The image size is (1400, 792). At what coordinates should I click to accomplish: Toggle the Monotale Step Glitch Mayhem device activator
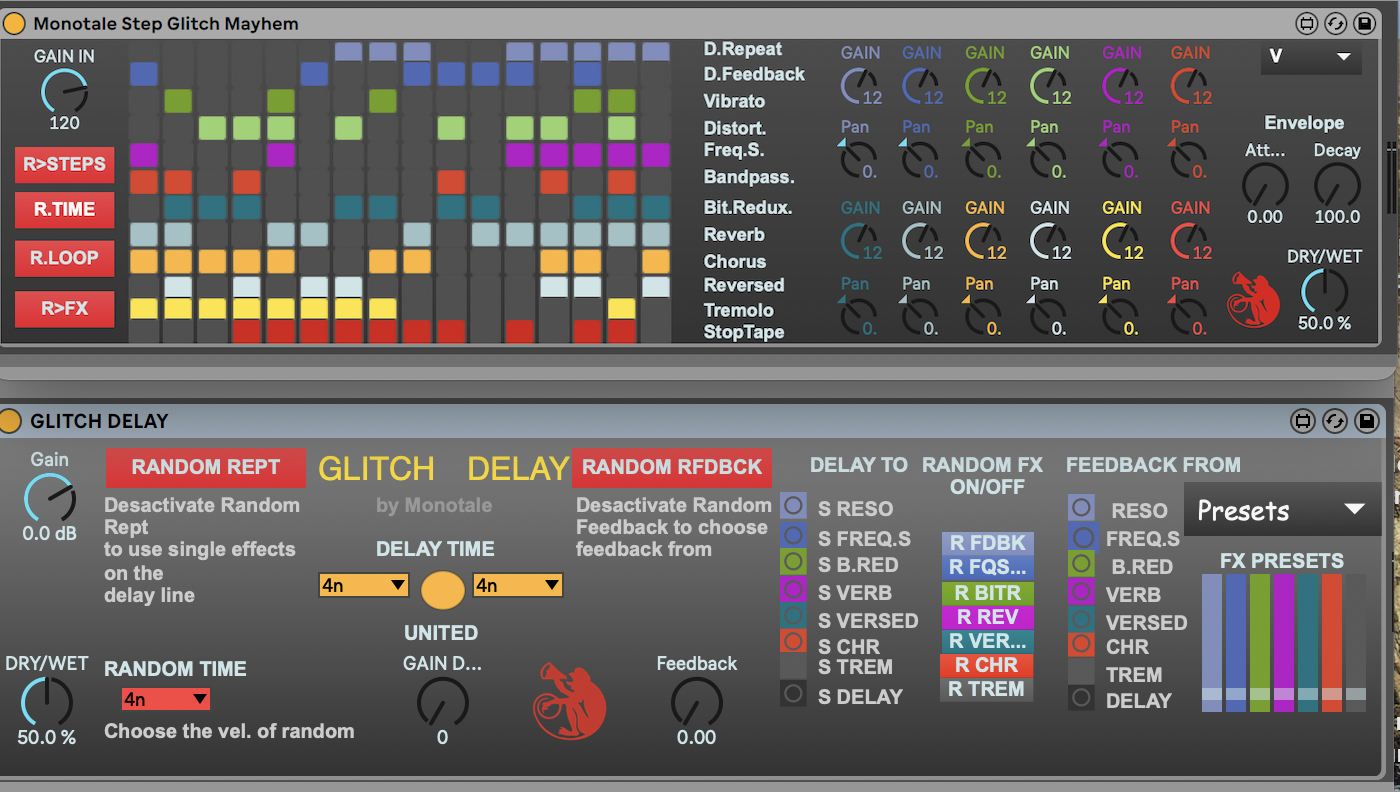click(x=14, y=23)
